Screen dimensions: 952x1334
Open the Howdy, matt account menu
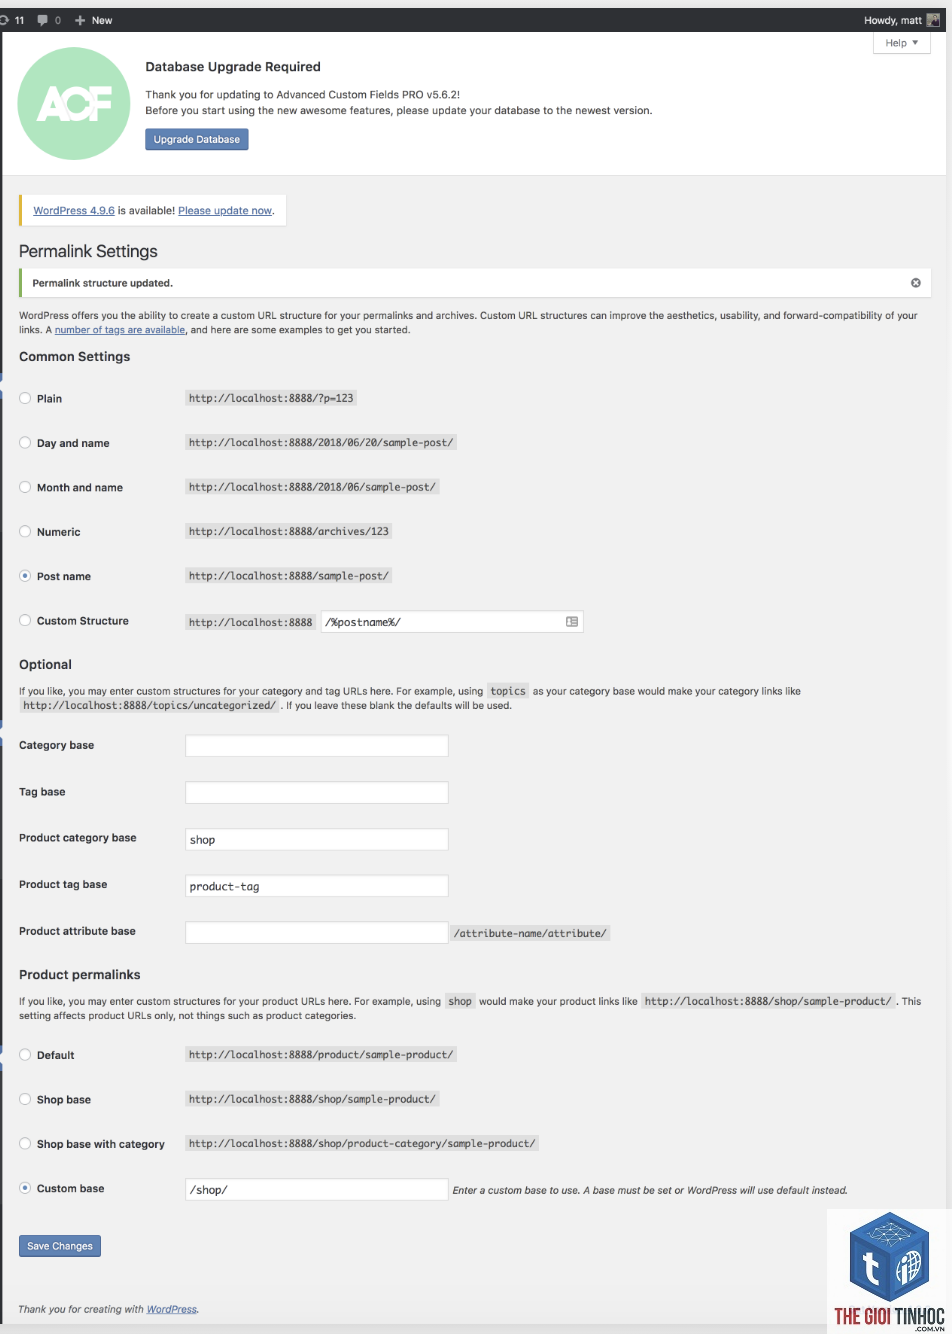[902, 20]
